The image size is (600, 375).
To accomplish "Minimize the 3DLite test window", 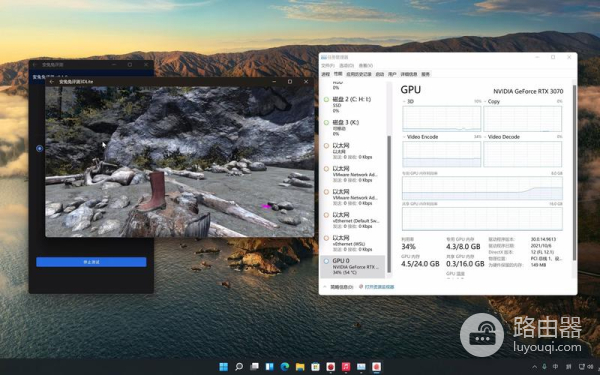I will (x=274, y=82).
